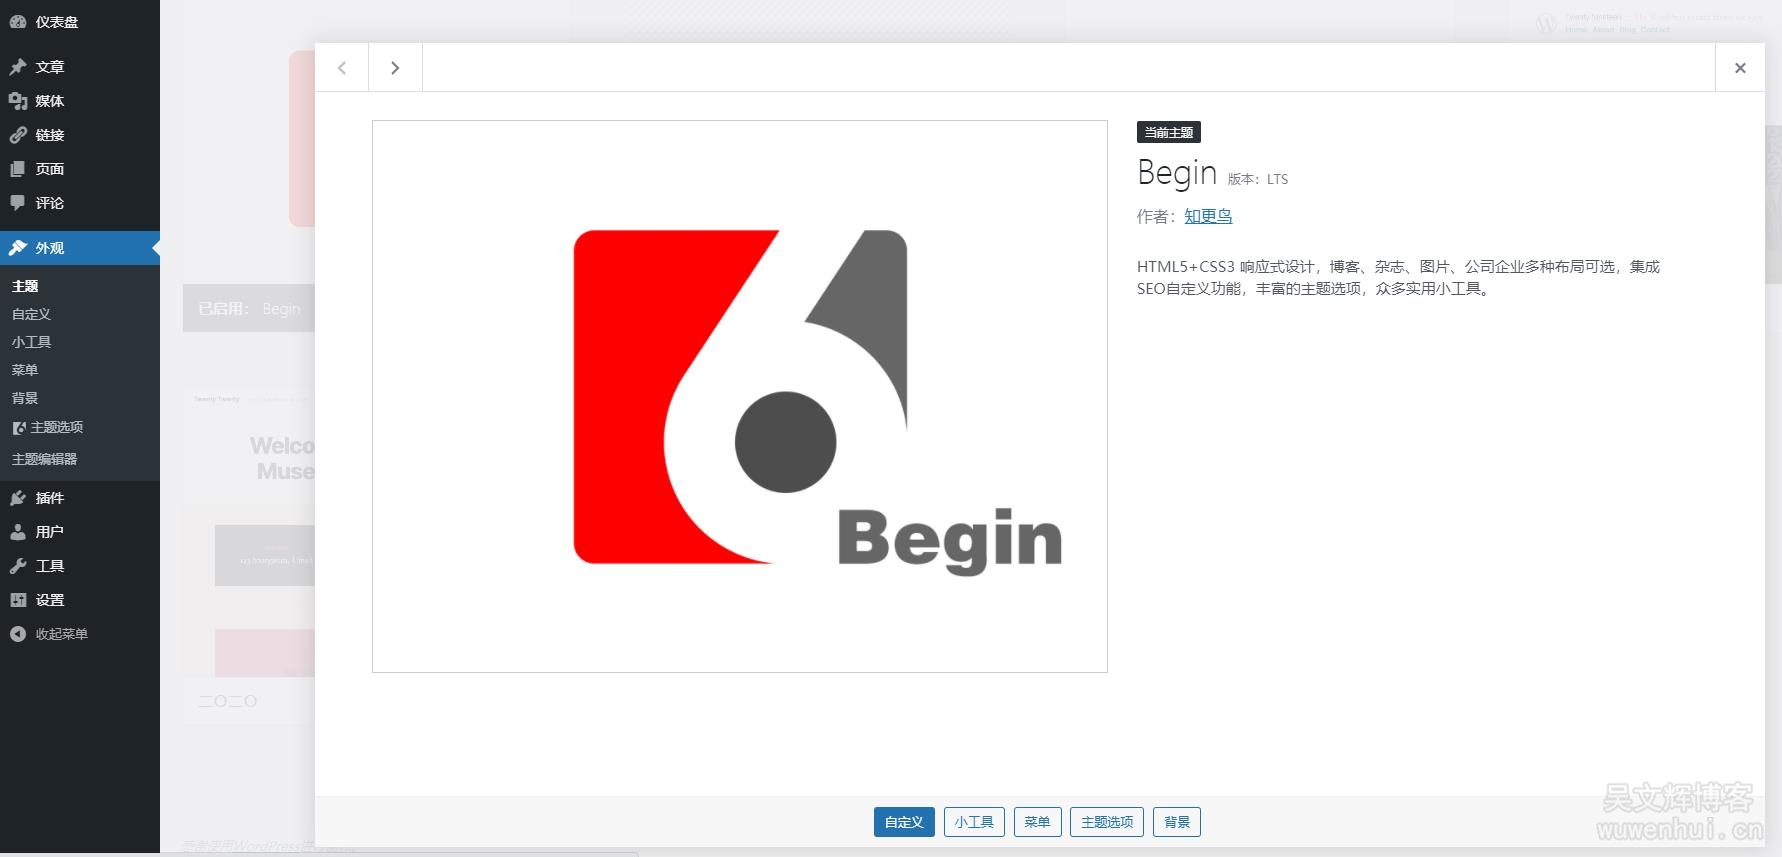This screenshot has height=857, width=1782.
Task: Click the Pages (页面) icon
Action: coord(18,169)
